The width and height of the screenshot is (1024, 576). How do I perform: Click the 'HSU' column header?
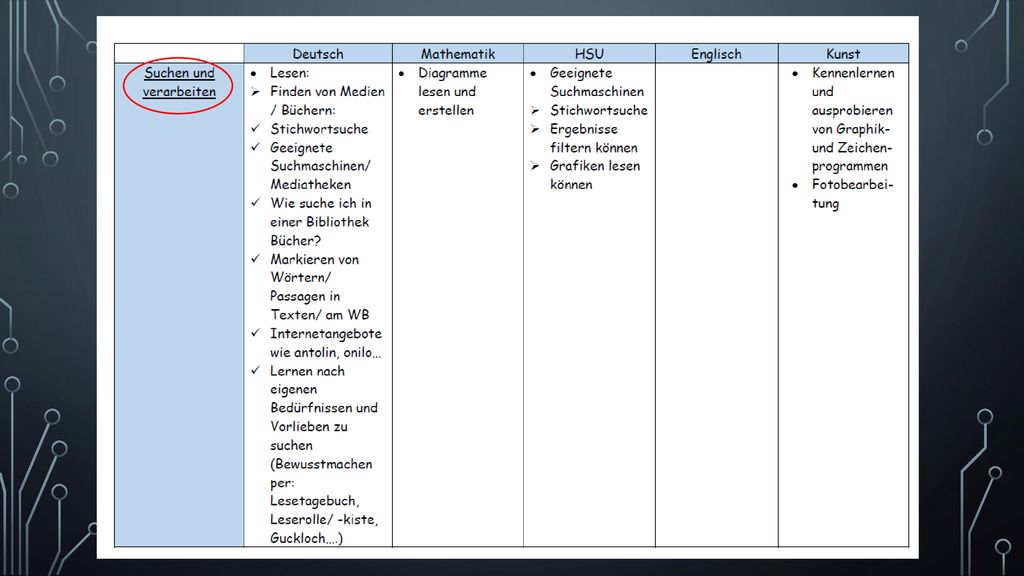click(589, 54)
